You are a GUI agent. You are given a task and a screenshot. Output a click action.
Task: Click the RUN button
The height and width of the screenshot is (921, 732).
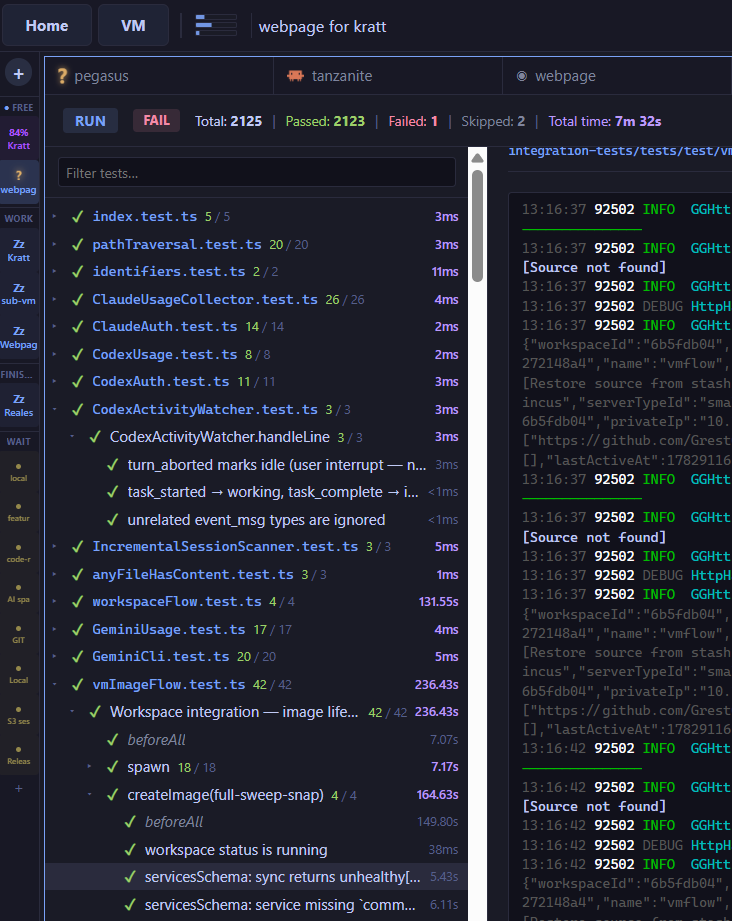pyautogui.click(x=90, y=121)
